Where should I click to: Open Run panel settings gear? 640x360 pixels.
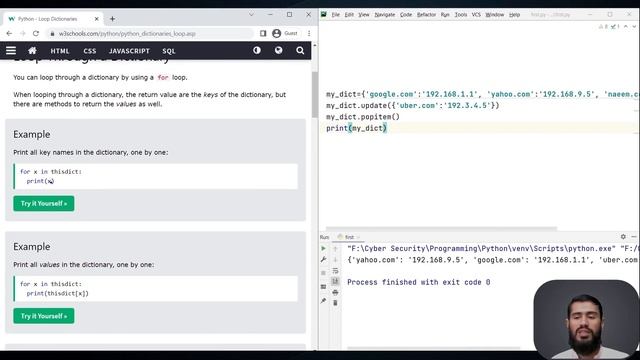pyautogui.click(x=623, y=236)
